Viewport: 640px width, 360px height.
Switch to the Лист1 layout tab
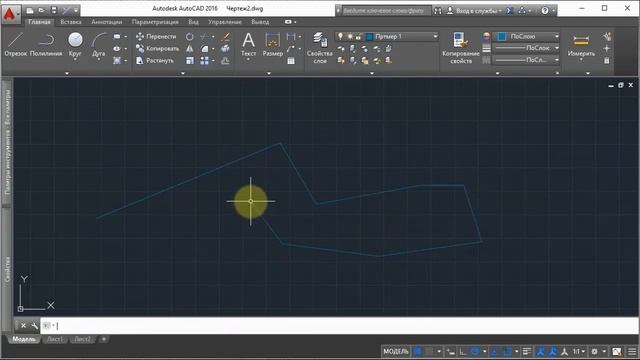[55, 339]
